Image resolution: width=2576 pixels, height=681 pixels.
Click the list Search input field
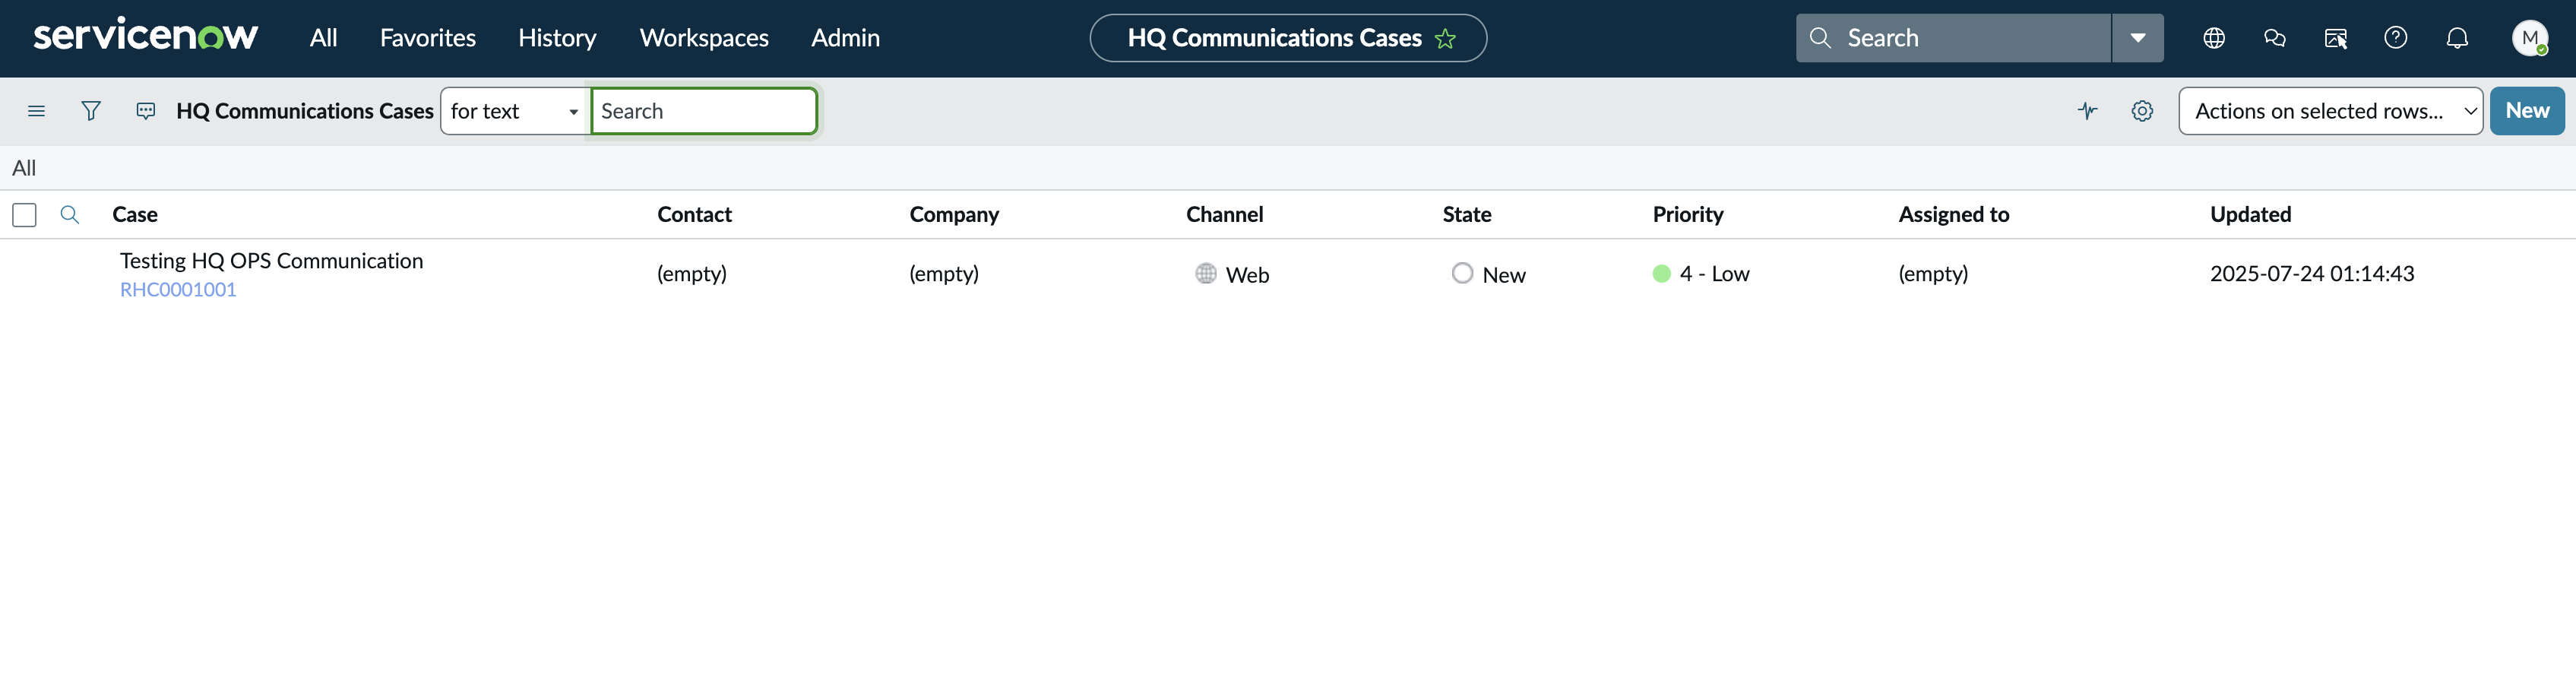pos(704,111)
